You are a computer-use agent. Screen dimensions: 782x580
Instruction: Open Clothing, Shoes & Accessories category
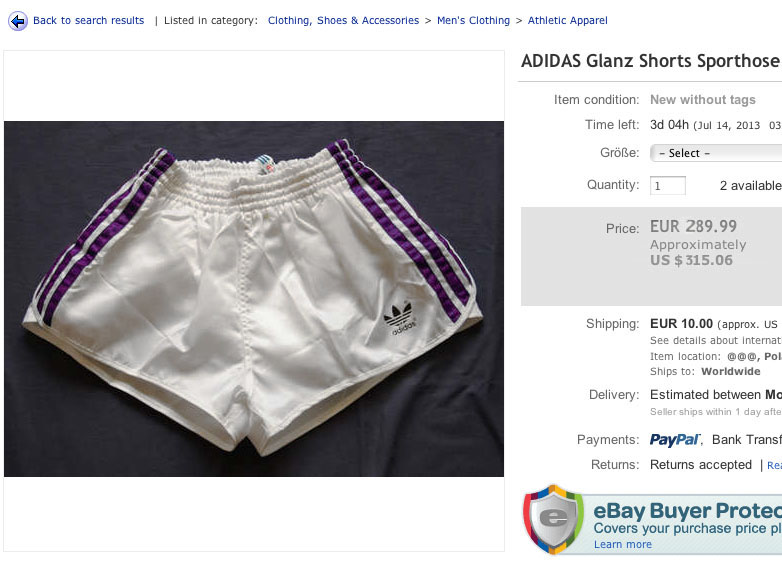tap(343, 20)
